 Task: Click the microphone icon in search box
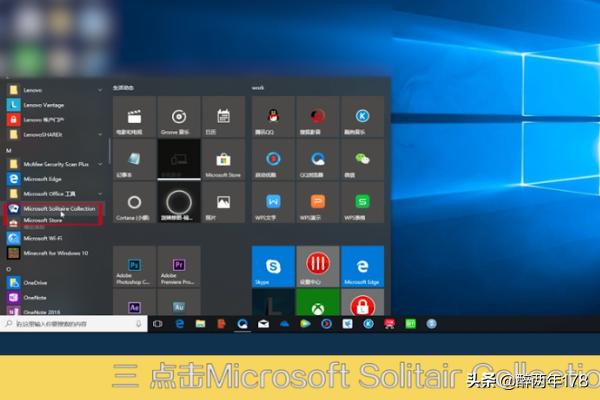[x=139, y=324]
